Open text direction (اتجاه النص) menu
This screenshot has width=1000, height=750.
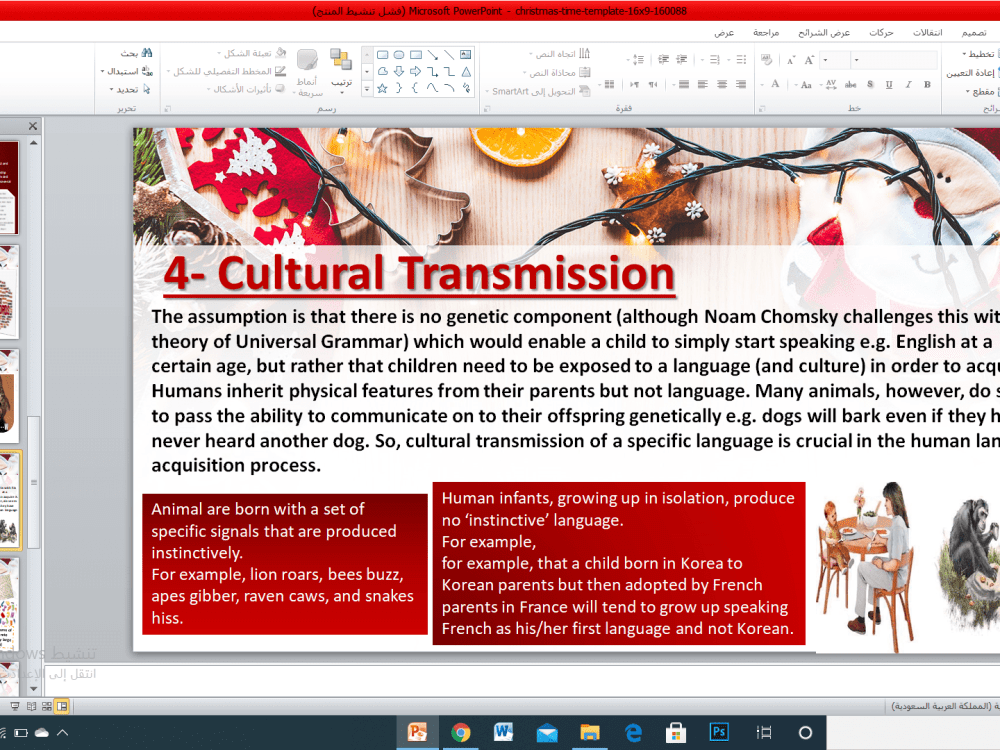(559, 54)
